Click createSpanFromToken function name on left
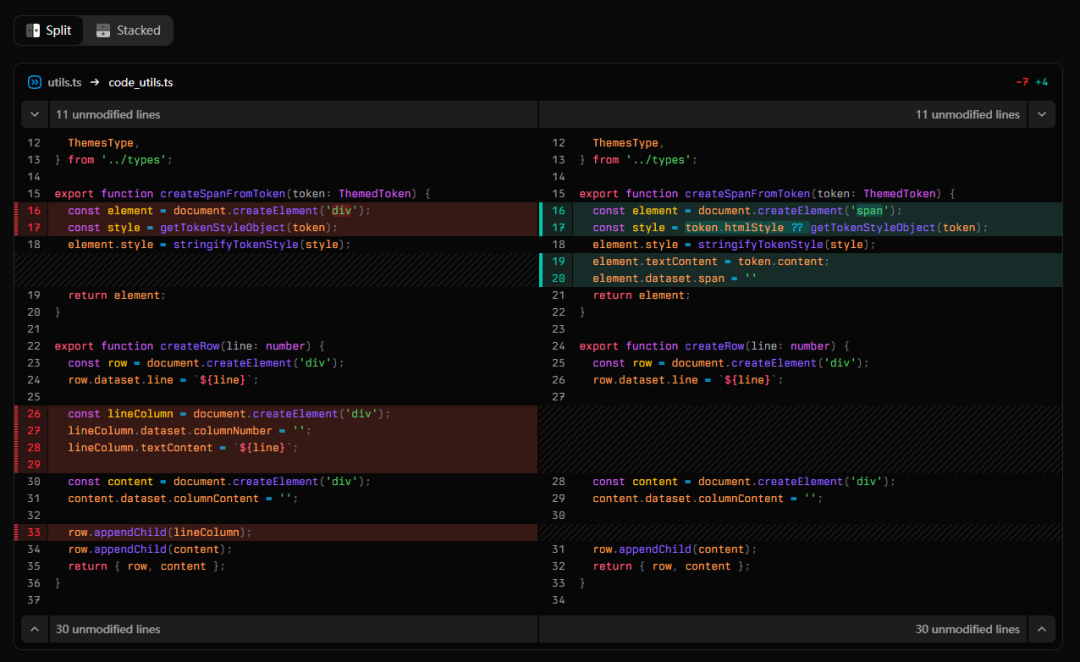Viewport: 1080px width, 662px height. (x=222, y=194)
